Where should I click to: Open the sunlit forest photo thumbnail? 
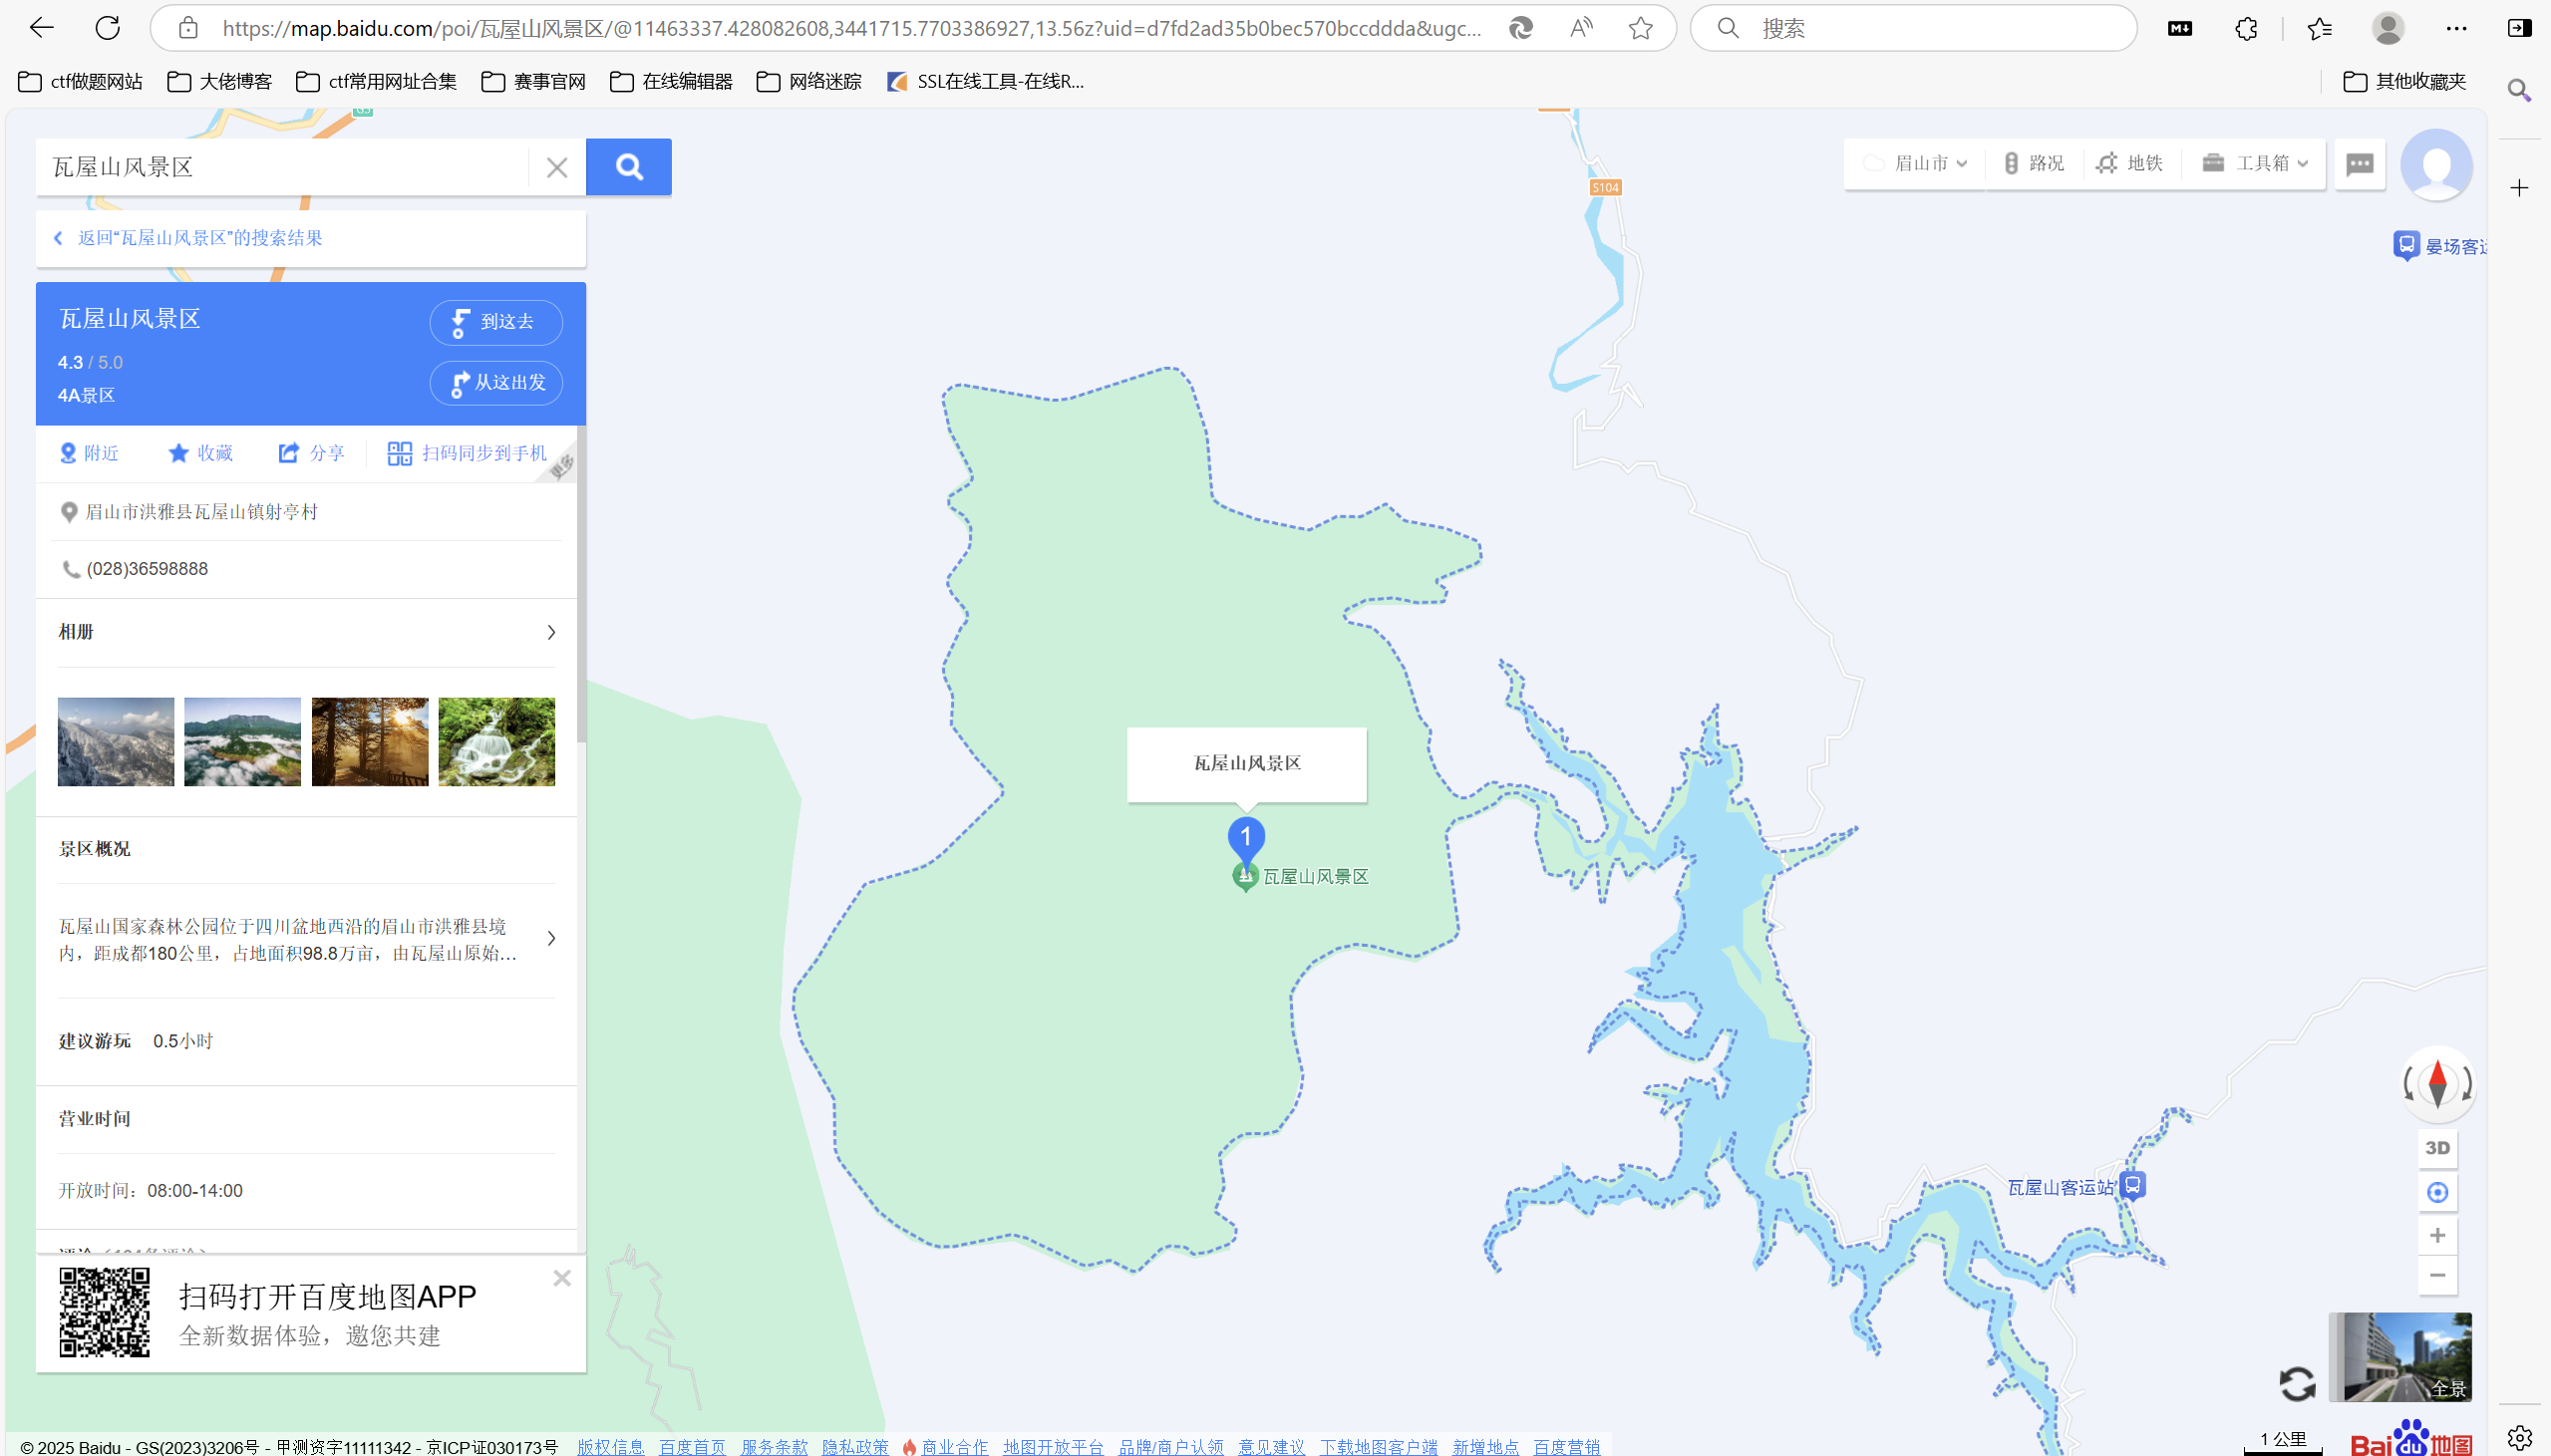[370, 742]
